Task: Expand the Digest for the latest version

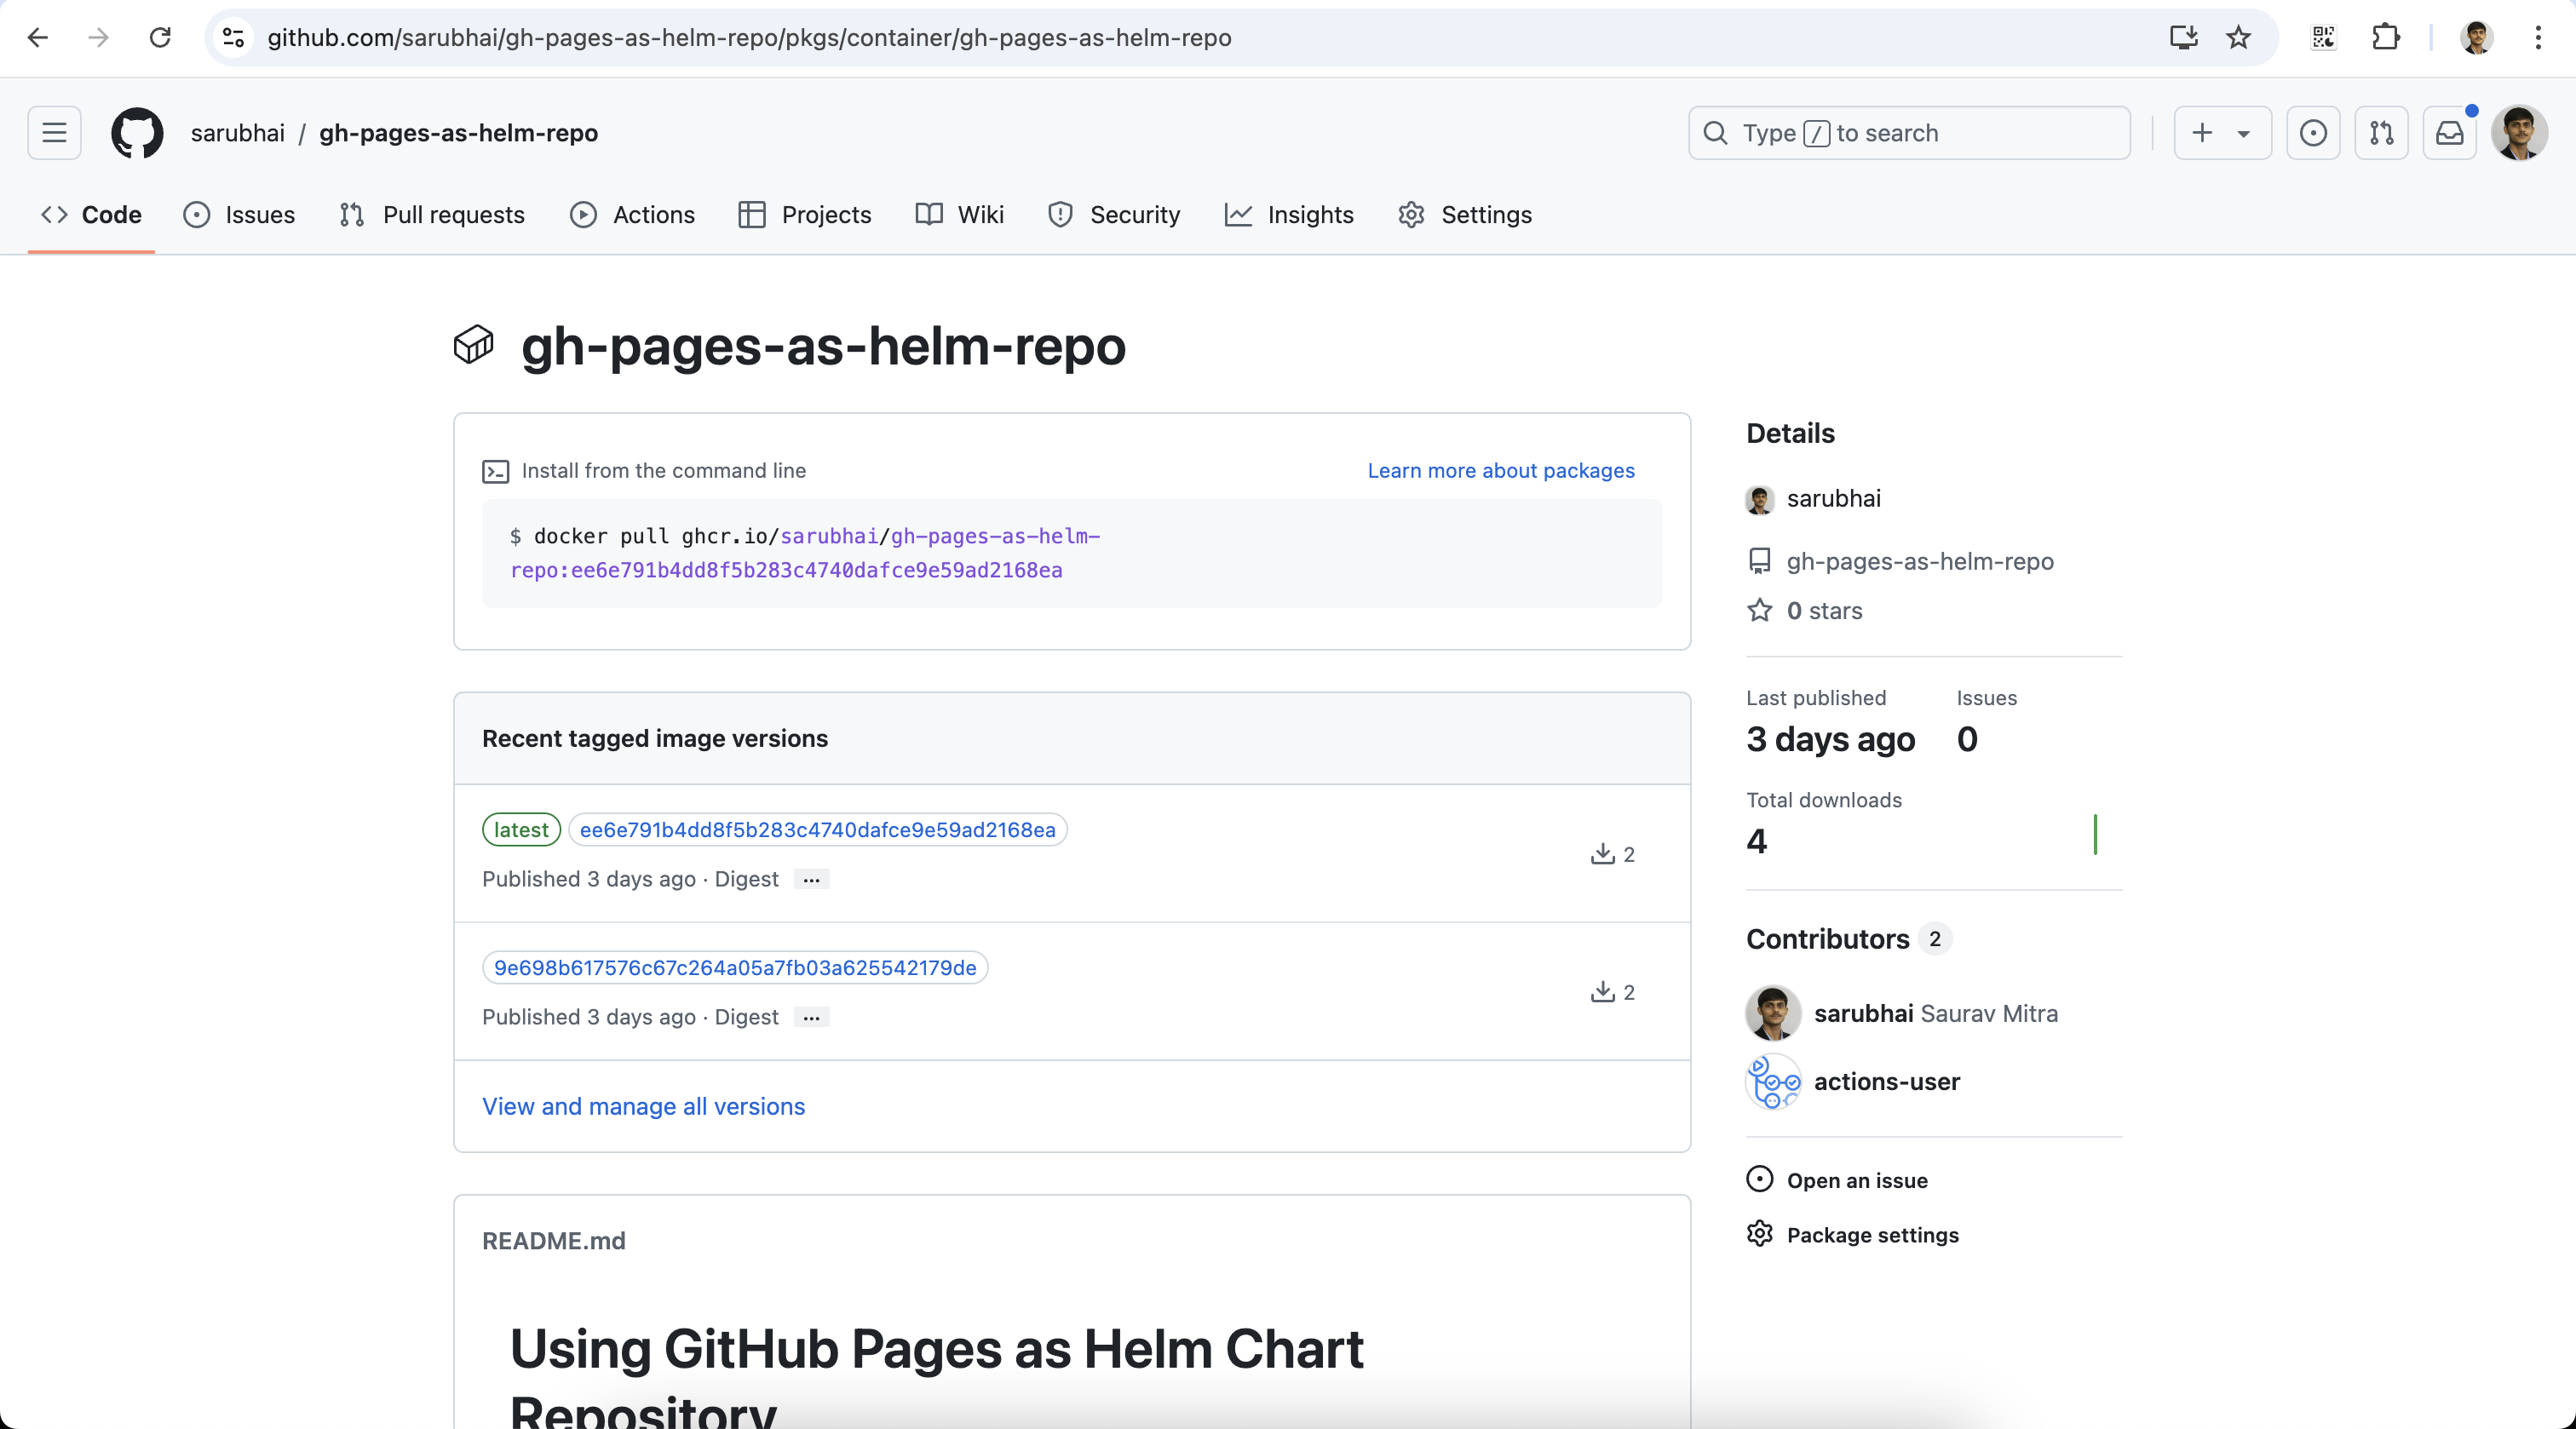Action: pos(810,879)
